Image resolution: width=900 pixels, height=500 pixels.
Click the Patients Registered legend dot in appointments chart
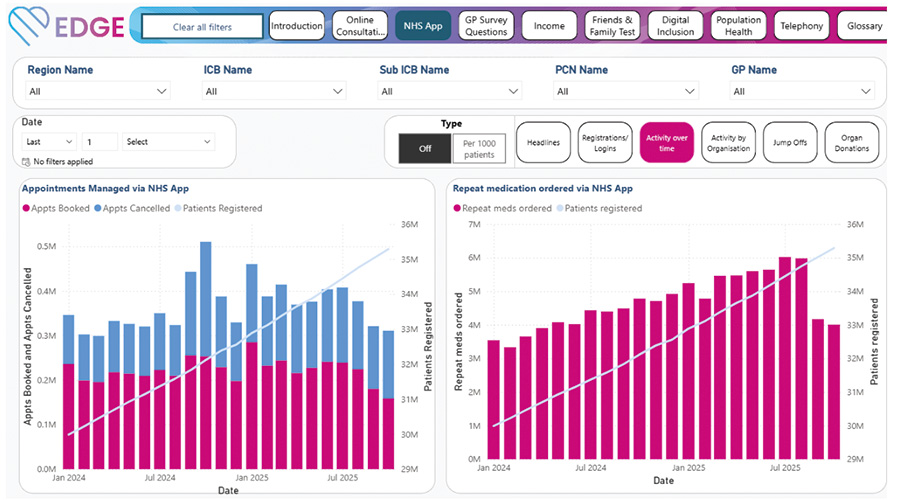(180, 208)
